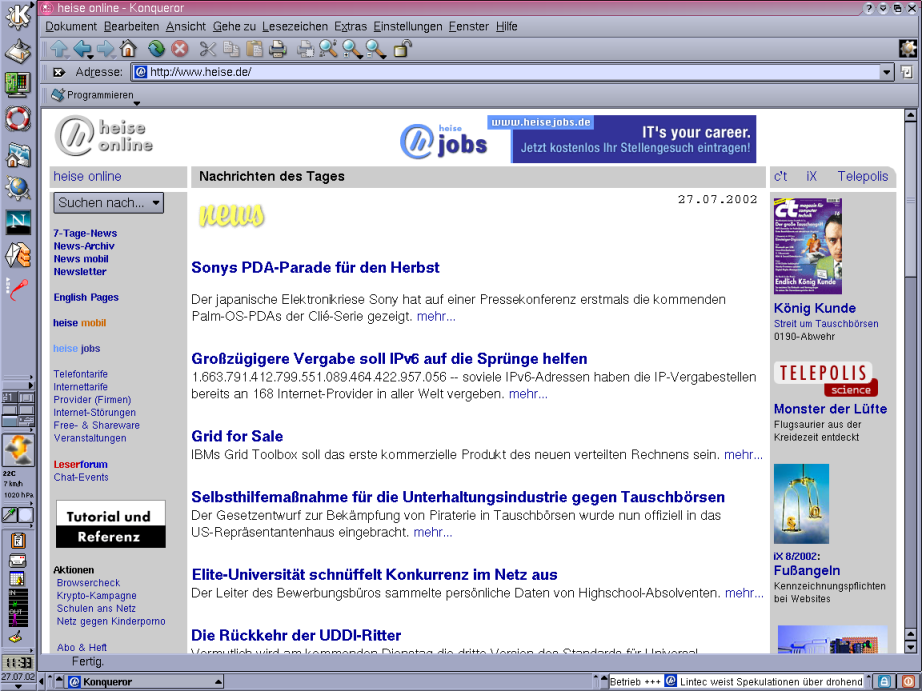922x691 pixels.
Task: Open the English Pages link
Action: coord(86,297)
